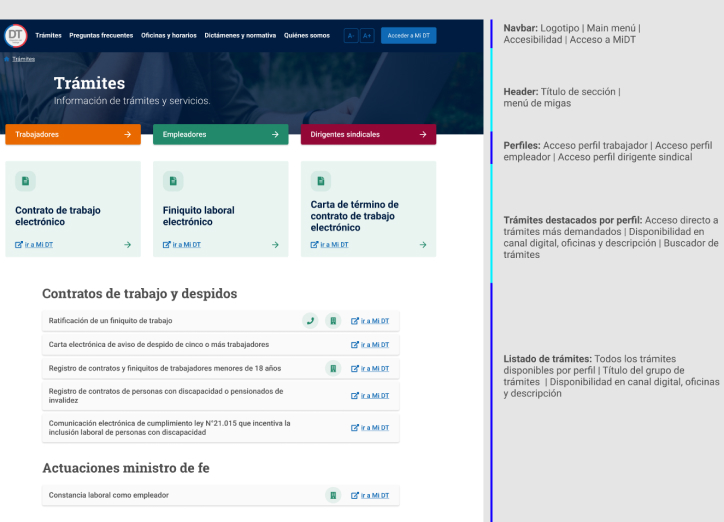Click Listado de trámites annotation

click(x=611, y=376)
